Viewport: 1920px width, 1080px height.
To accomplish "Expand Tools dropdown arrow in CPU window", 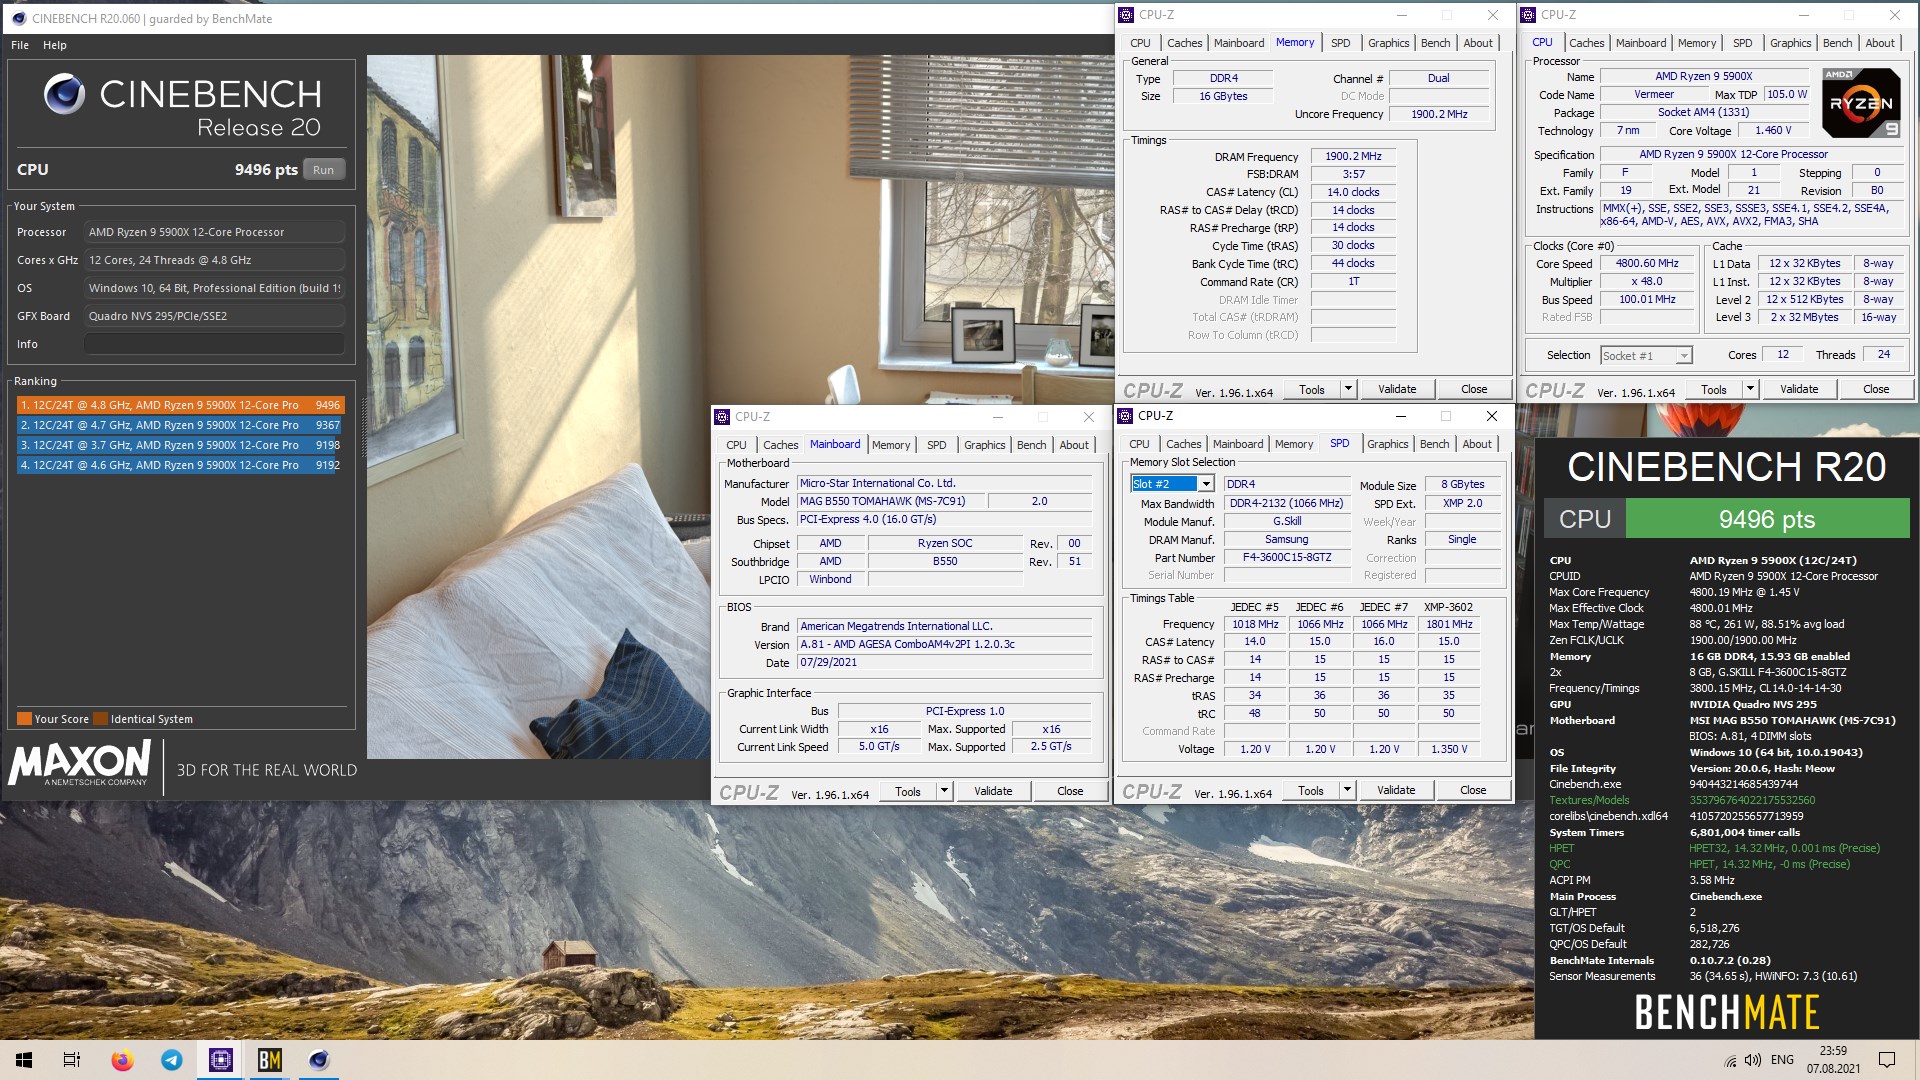I will (x=1749, y=389).
